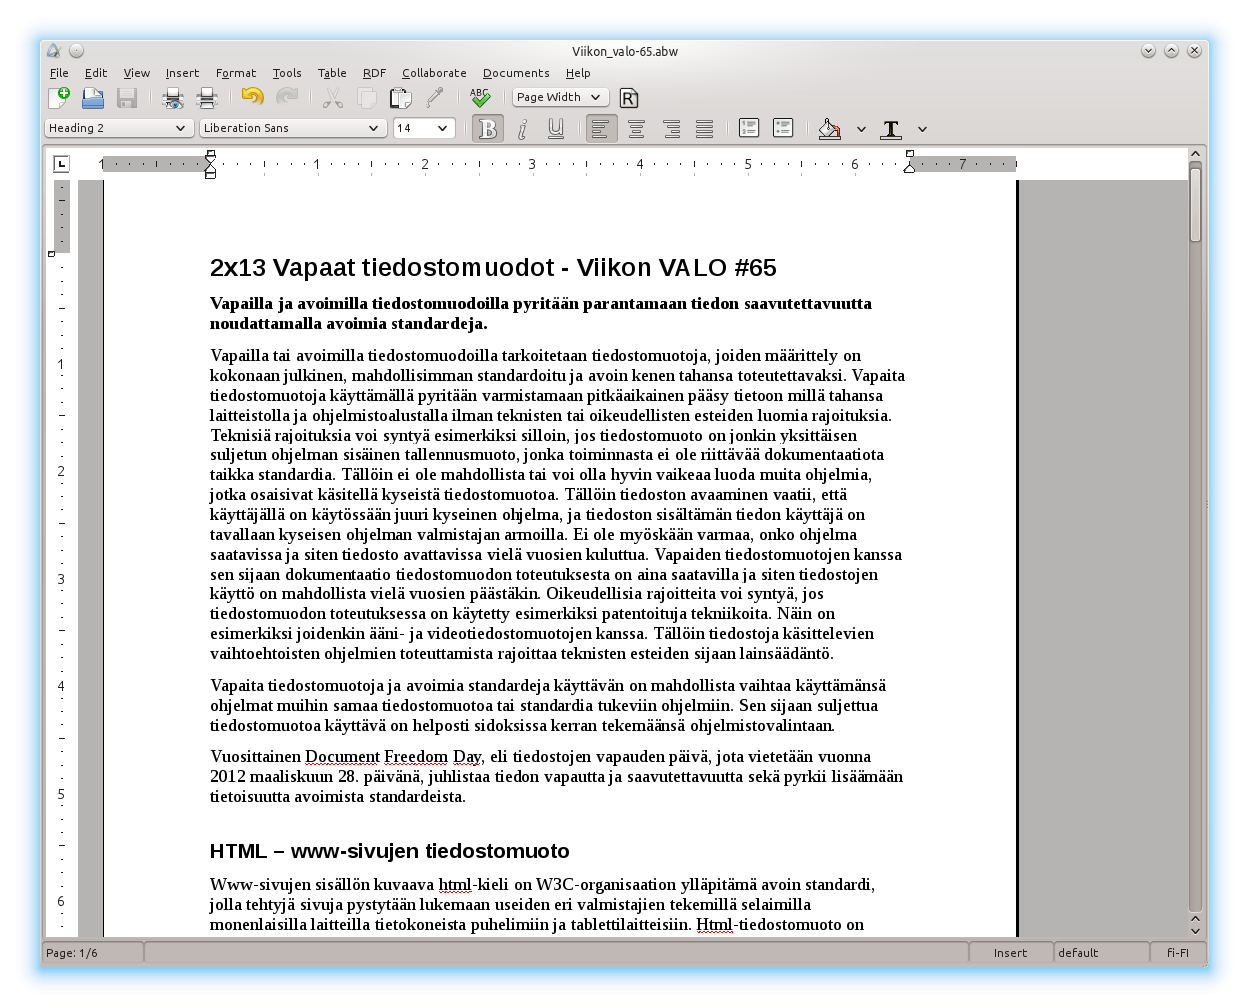Select the format painter eyedropper icon
1249x1008 pixels.
pos(435,97)
